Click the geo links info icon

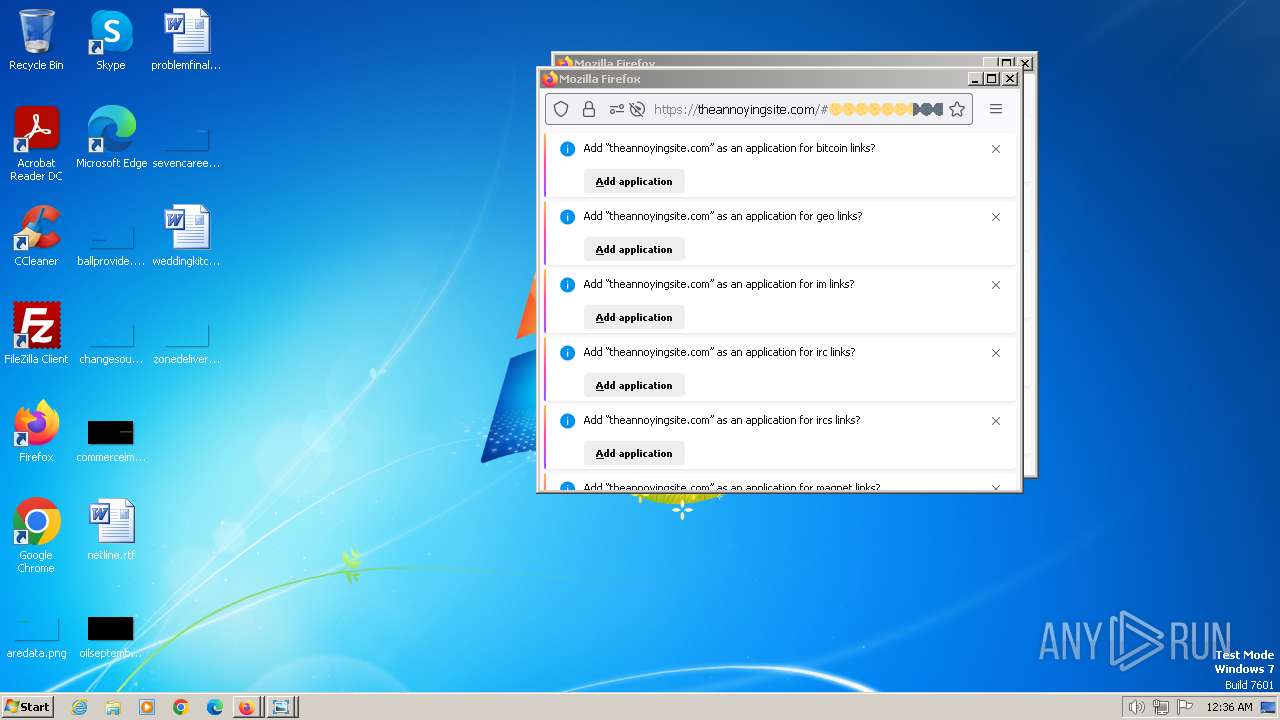click(567, 217)
